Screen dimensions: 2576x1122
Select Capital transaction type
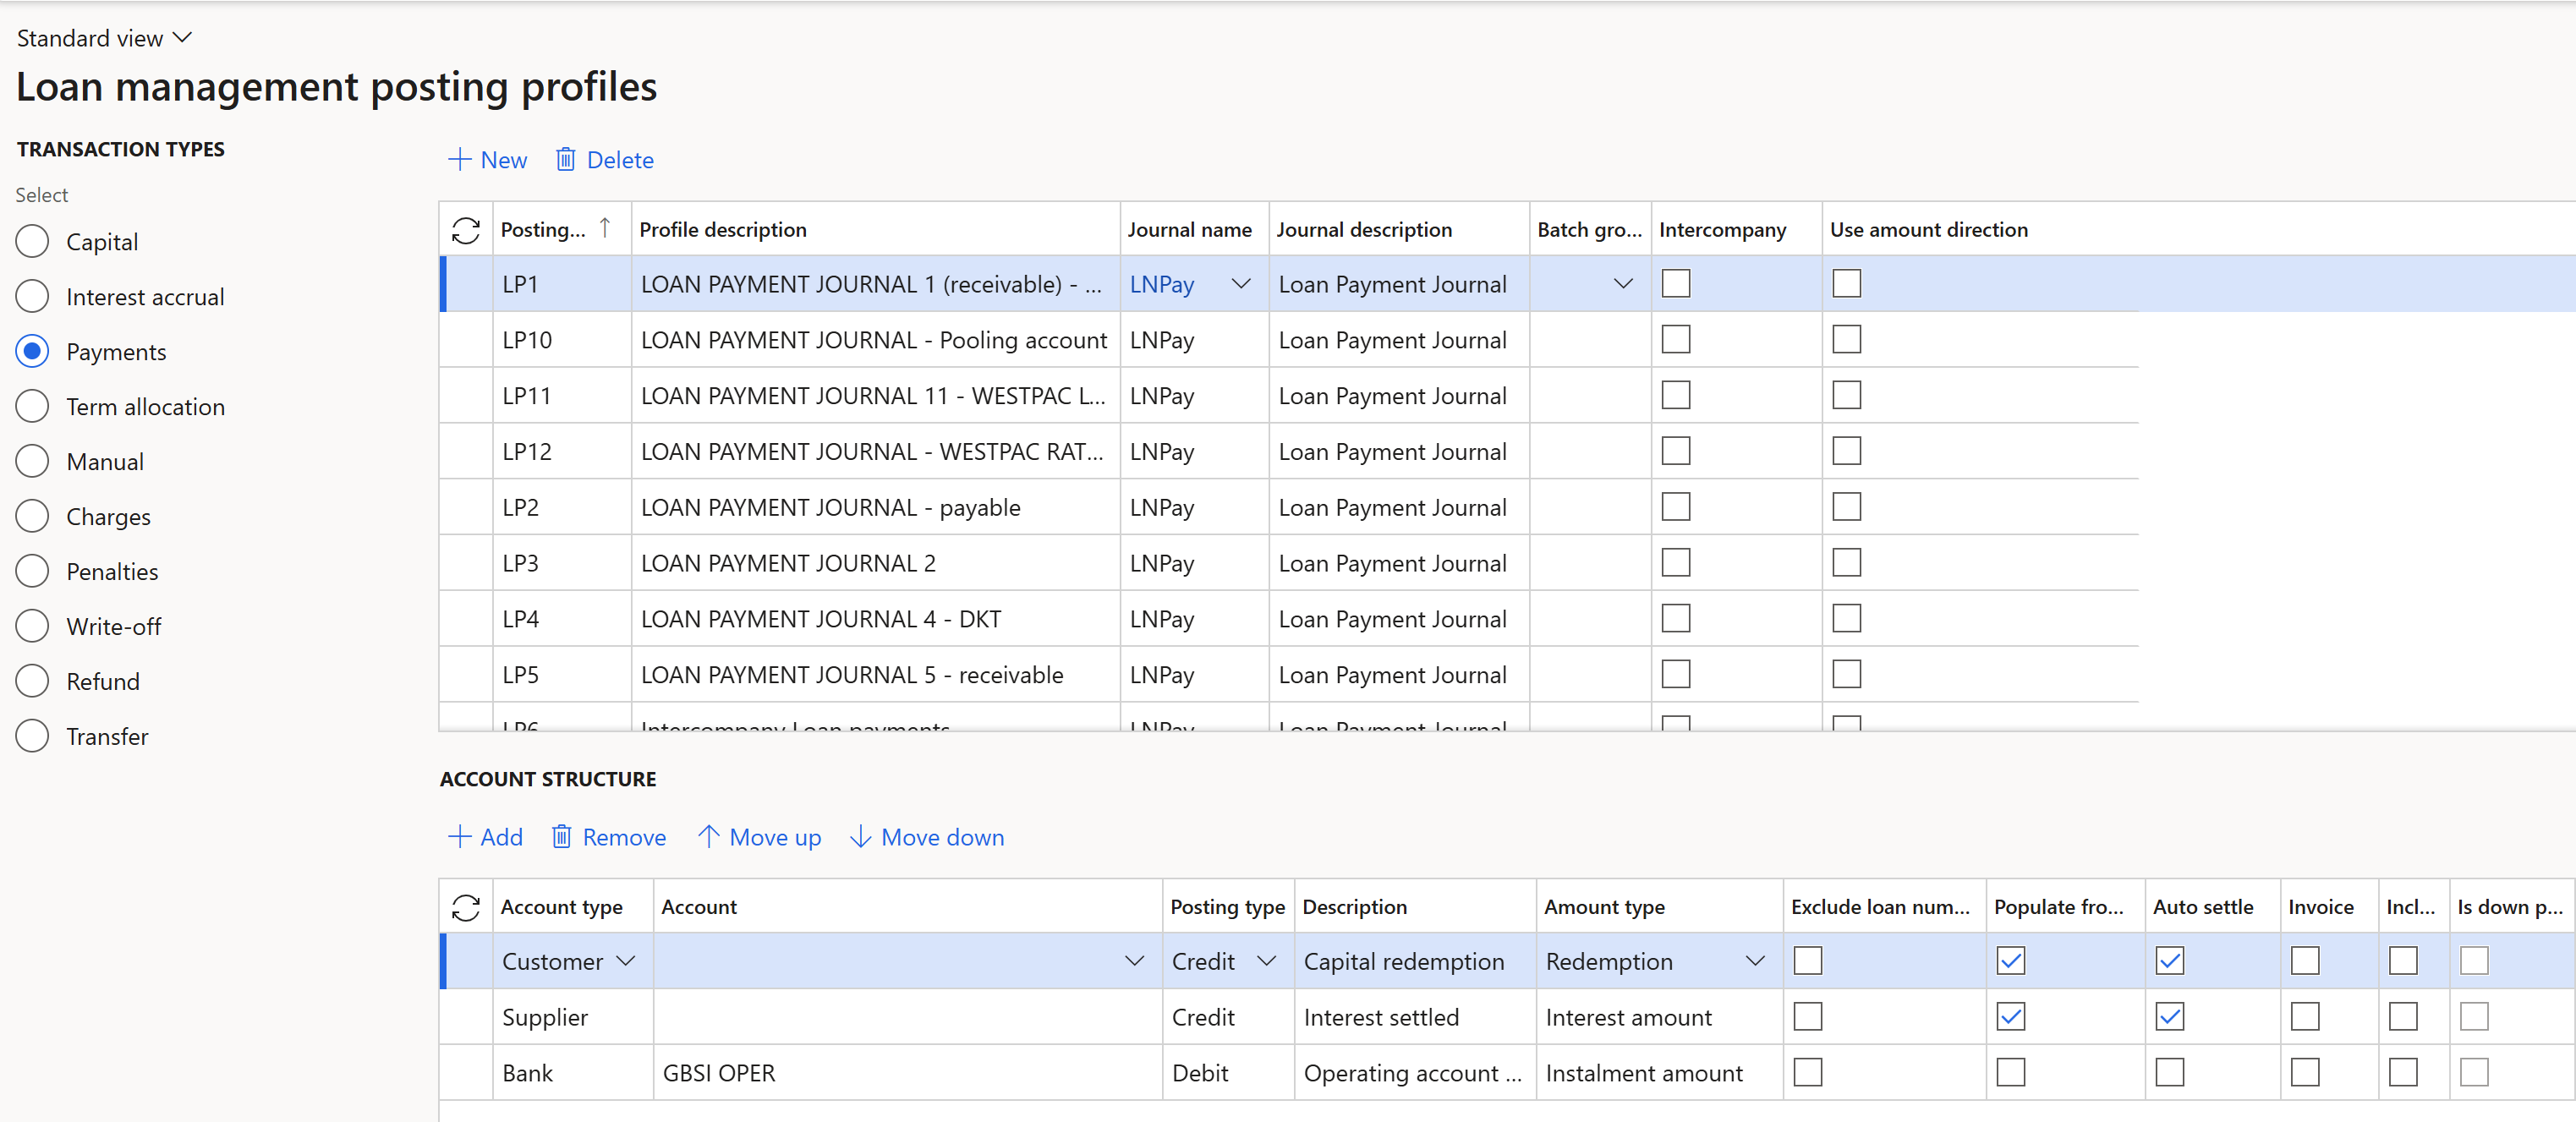pyautogui.click(x=32, y=241)
